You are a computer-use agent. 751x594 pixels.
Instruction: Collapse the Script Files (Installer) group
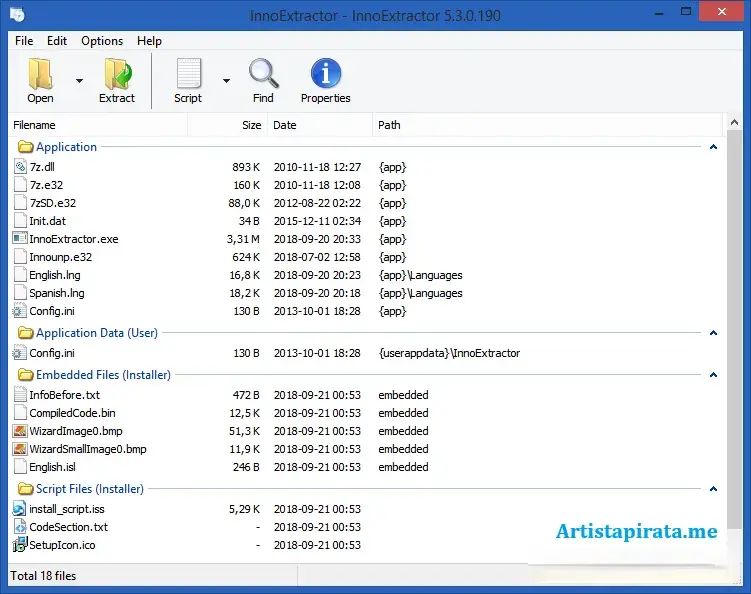point(713,489)
